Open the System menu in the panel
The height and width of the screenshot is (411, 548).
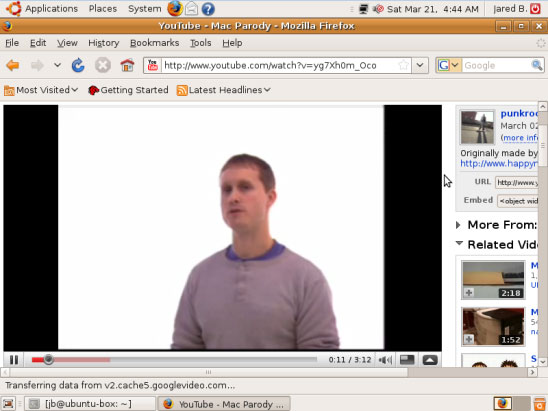tap(144, 9)
